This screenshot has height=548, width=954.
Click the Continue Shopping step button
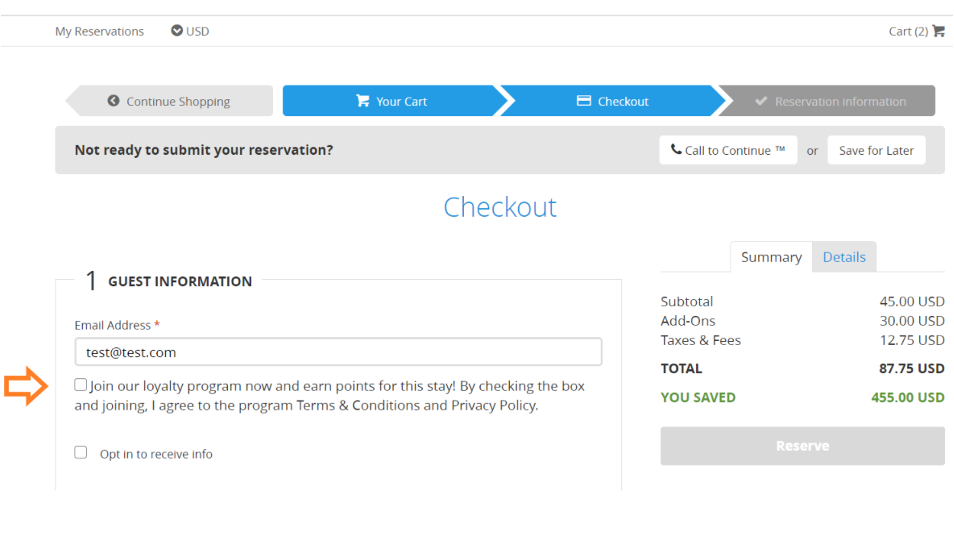[170, 101]
